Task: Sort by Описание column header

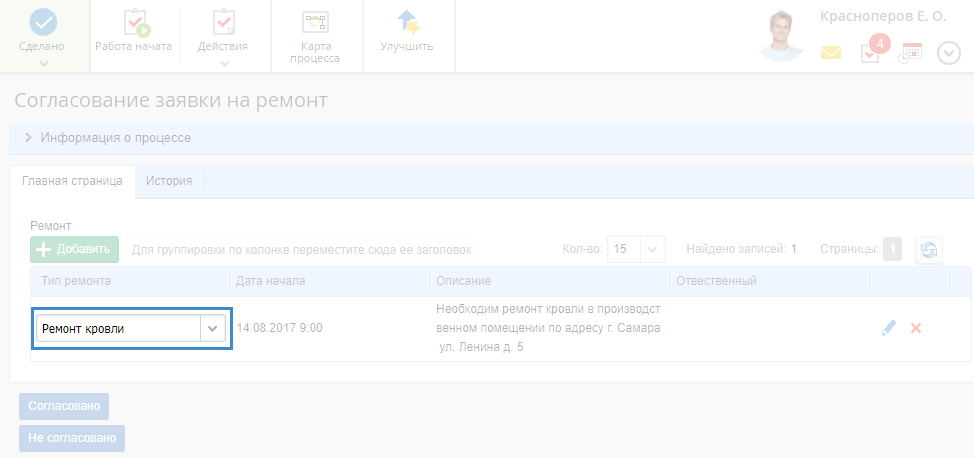Action: coord(463,281)
